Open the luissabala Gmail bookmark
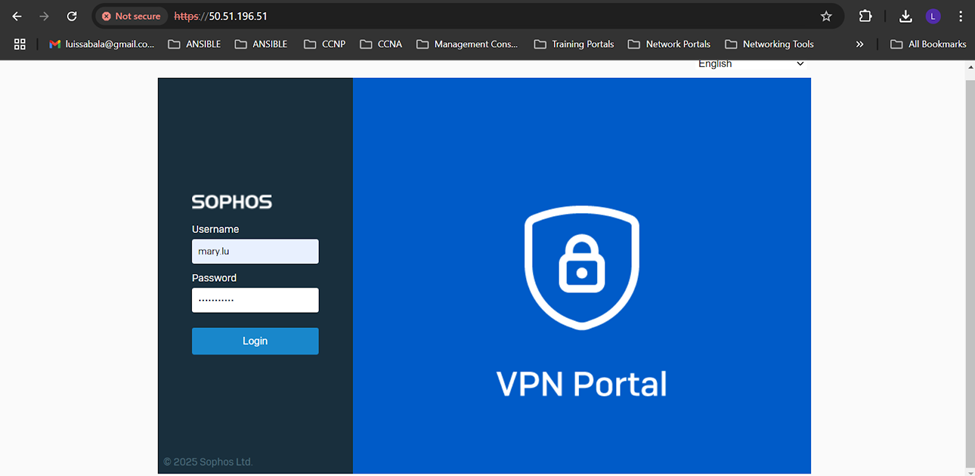This screenshot has width=975, height=476. pos(102,44)
